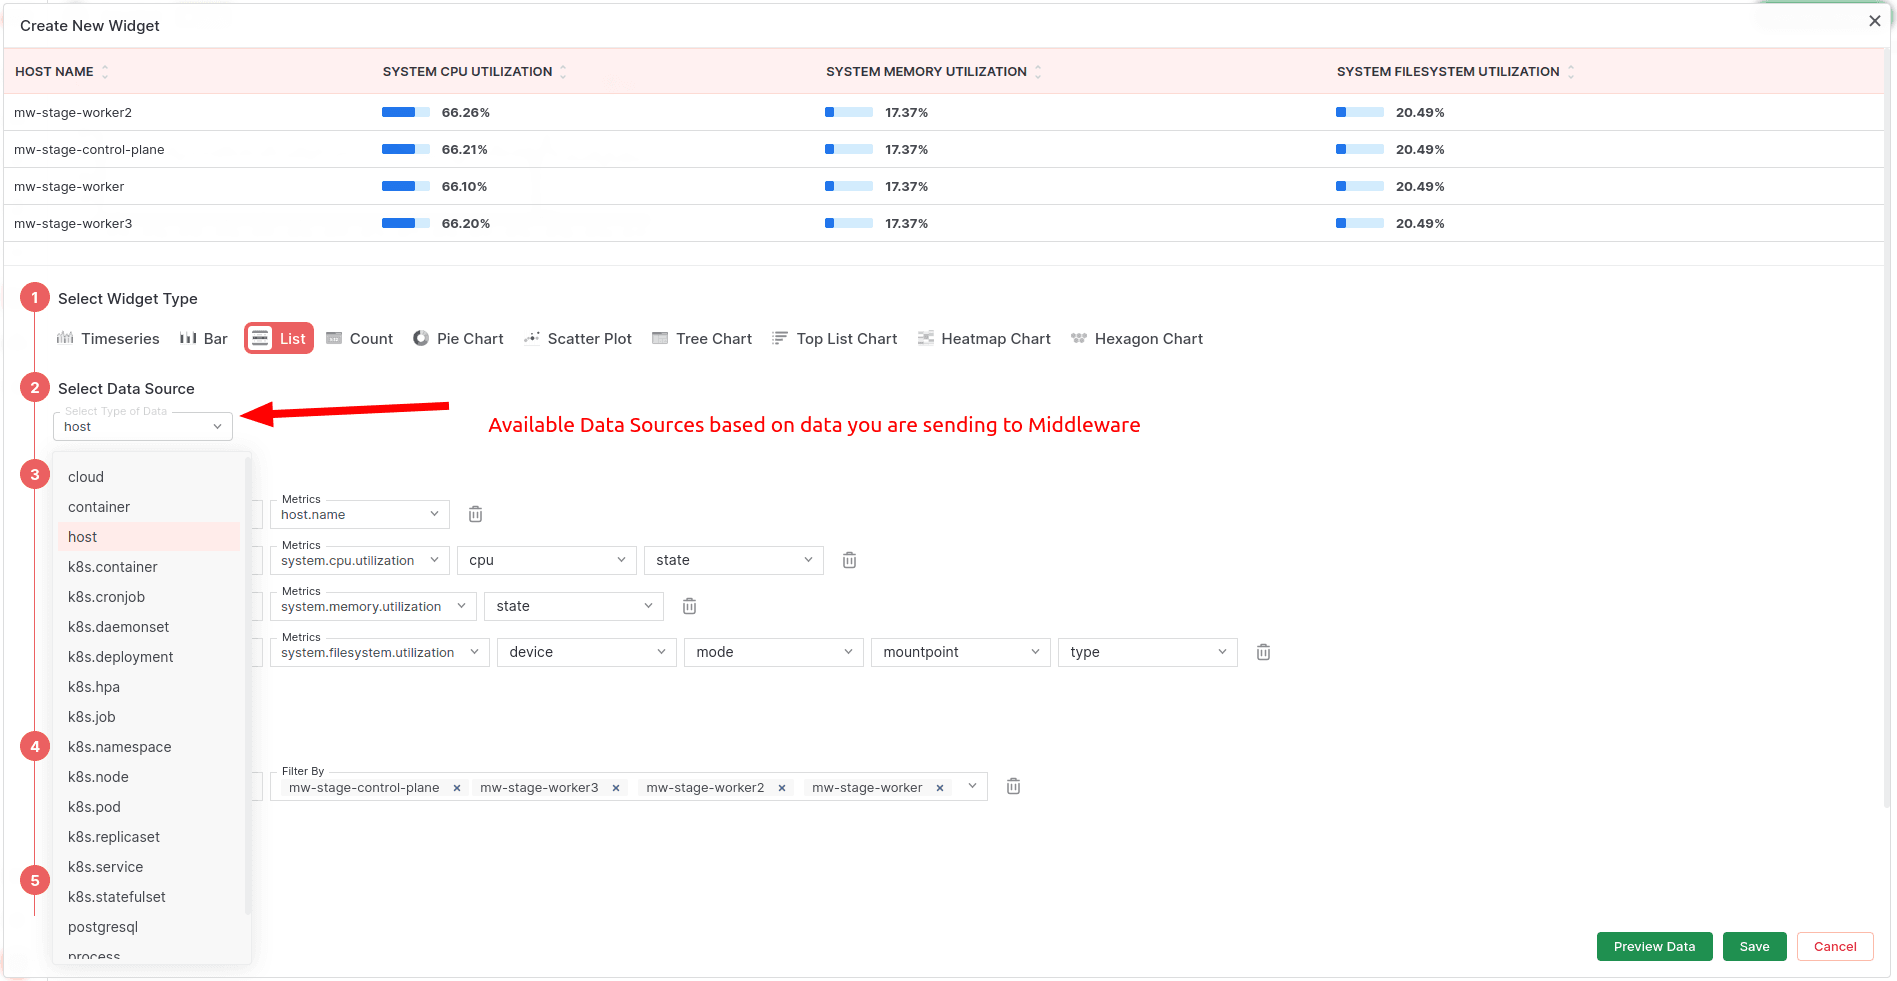
Task: Select k8s.pod from the data source list
Action: point(93,807)
